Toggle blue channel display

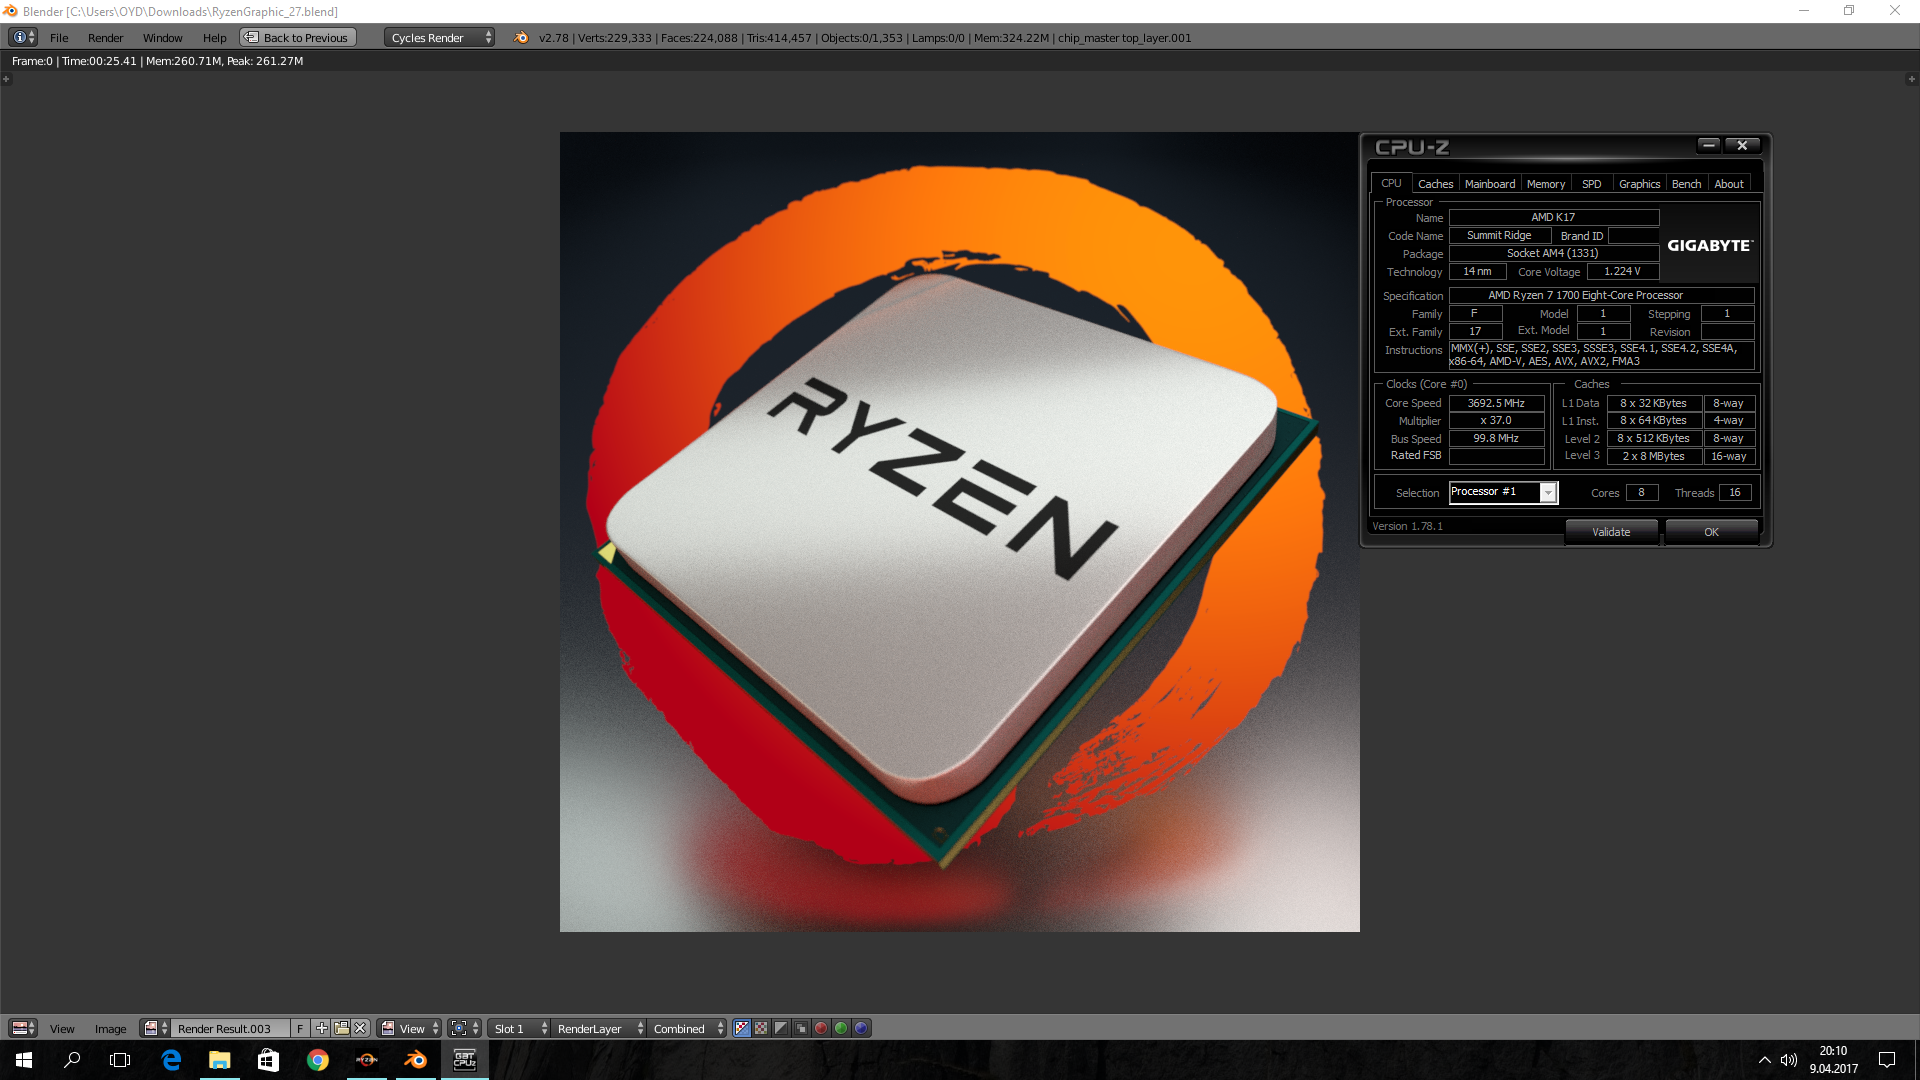tap(861, 1028)
